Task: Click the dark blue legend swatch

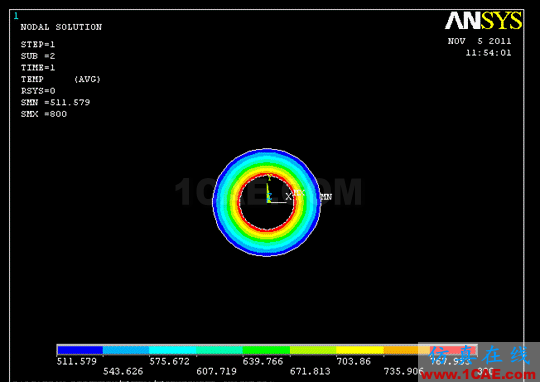Action: [x=80, y=350]
